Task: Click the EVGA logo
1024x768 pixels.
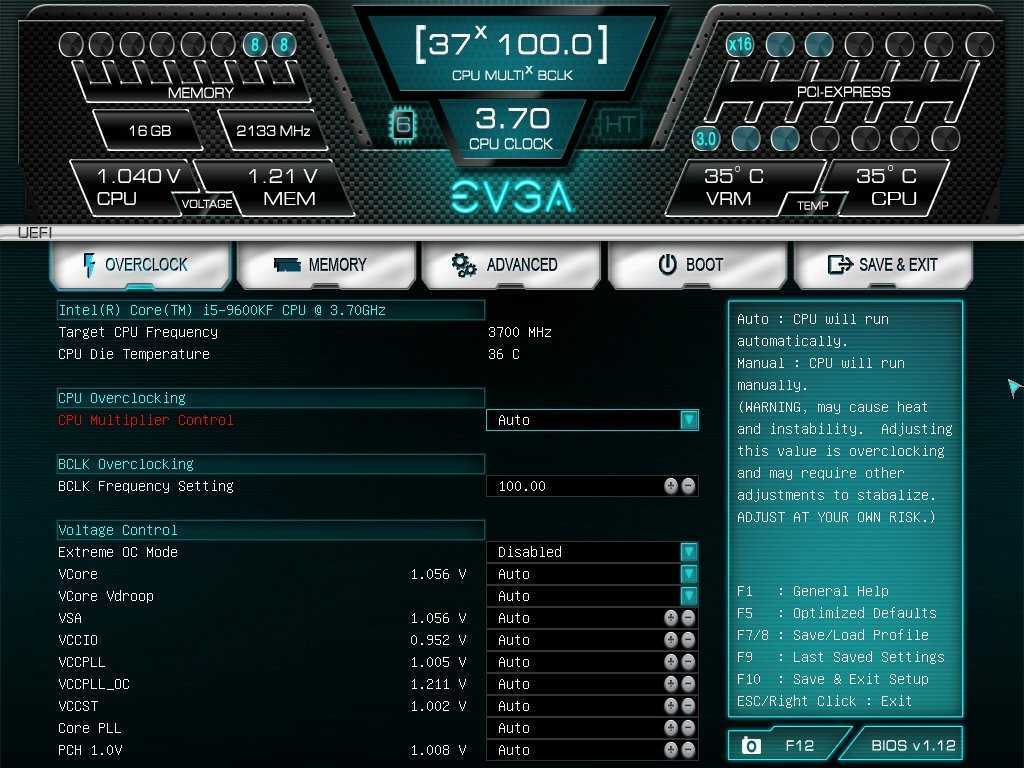Action: pos(512,196)
